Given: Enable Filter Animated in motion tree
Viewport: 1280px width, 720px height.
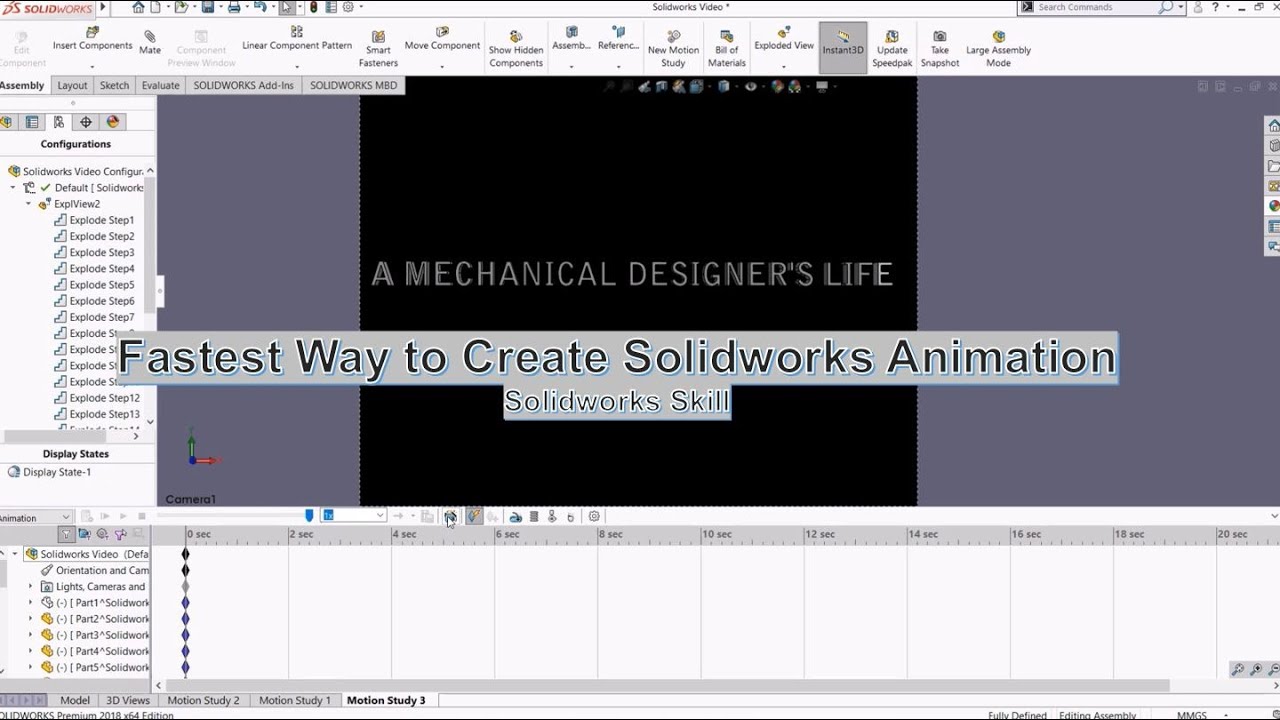Looking at the screenshot, I should 84,535.
